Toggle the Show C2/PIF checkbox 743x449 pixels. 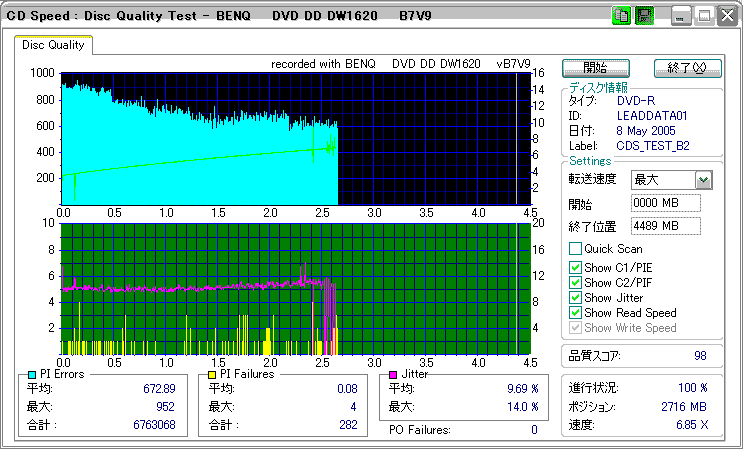[575, 282]
